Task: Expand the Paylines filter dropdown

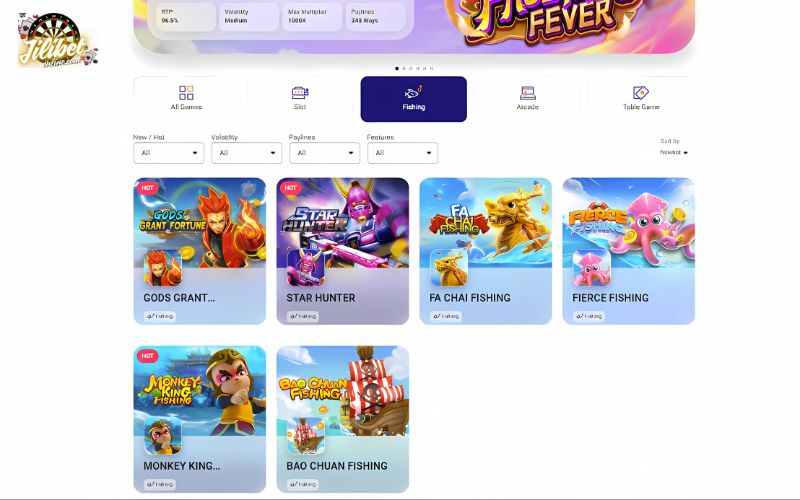Action: tap(324, 153)
